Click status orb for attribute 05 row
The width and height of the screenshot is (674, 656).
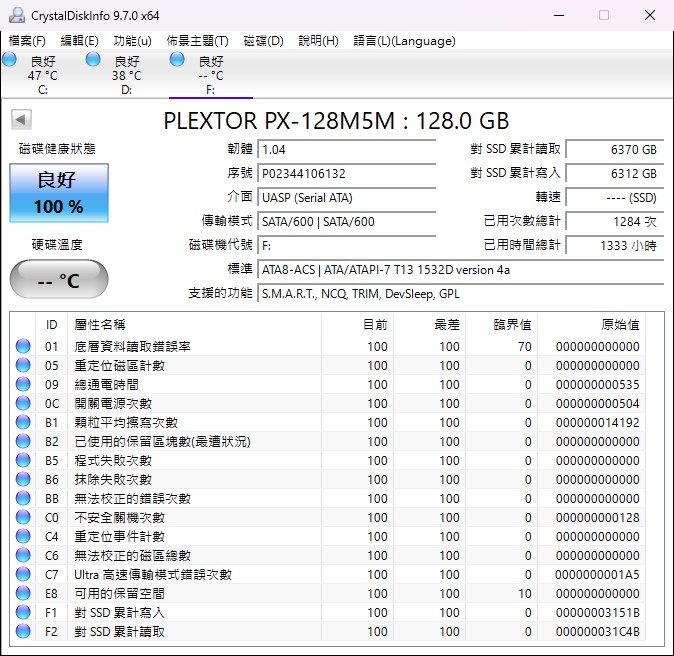click(23, 365)
